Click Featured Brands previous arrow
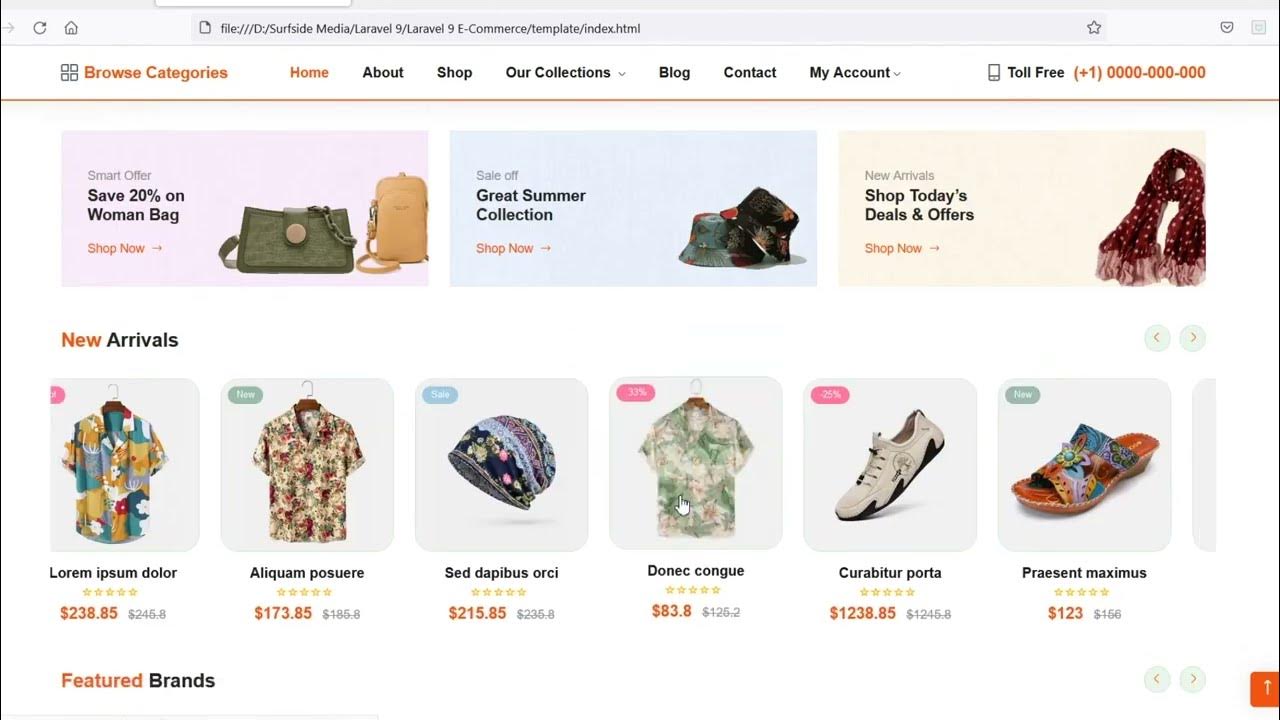Screen dimensions: 1280x720 1156,680
